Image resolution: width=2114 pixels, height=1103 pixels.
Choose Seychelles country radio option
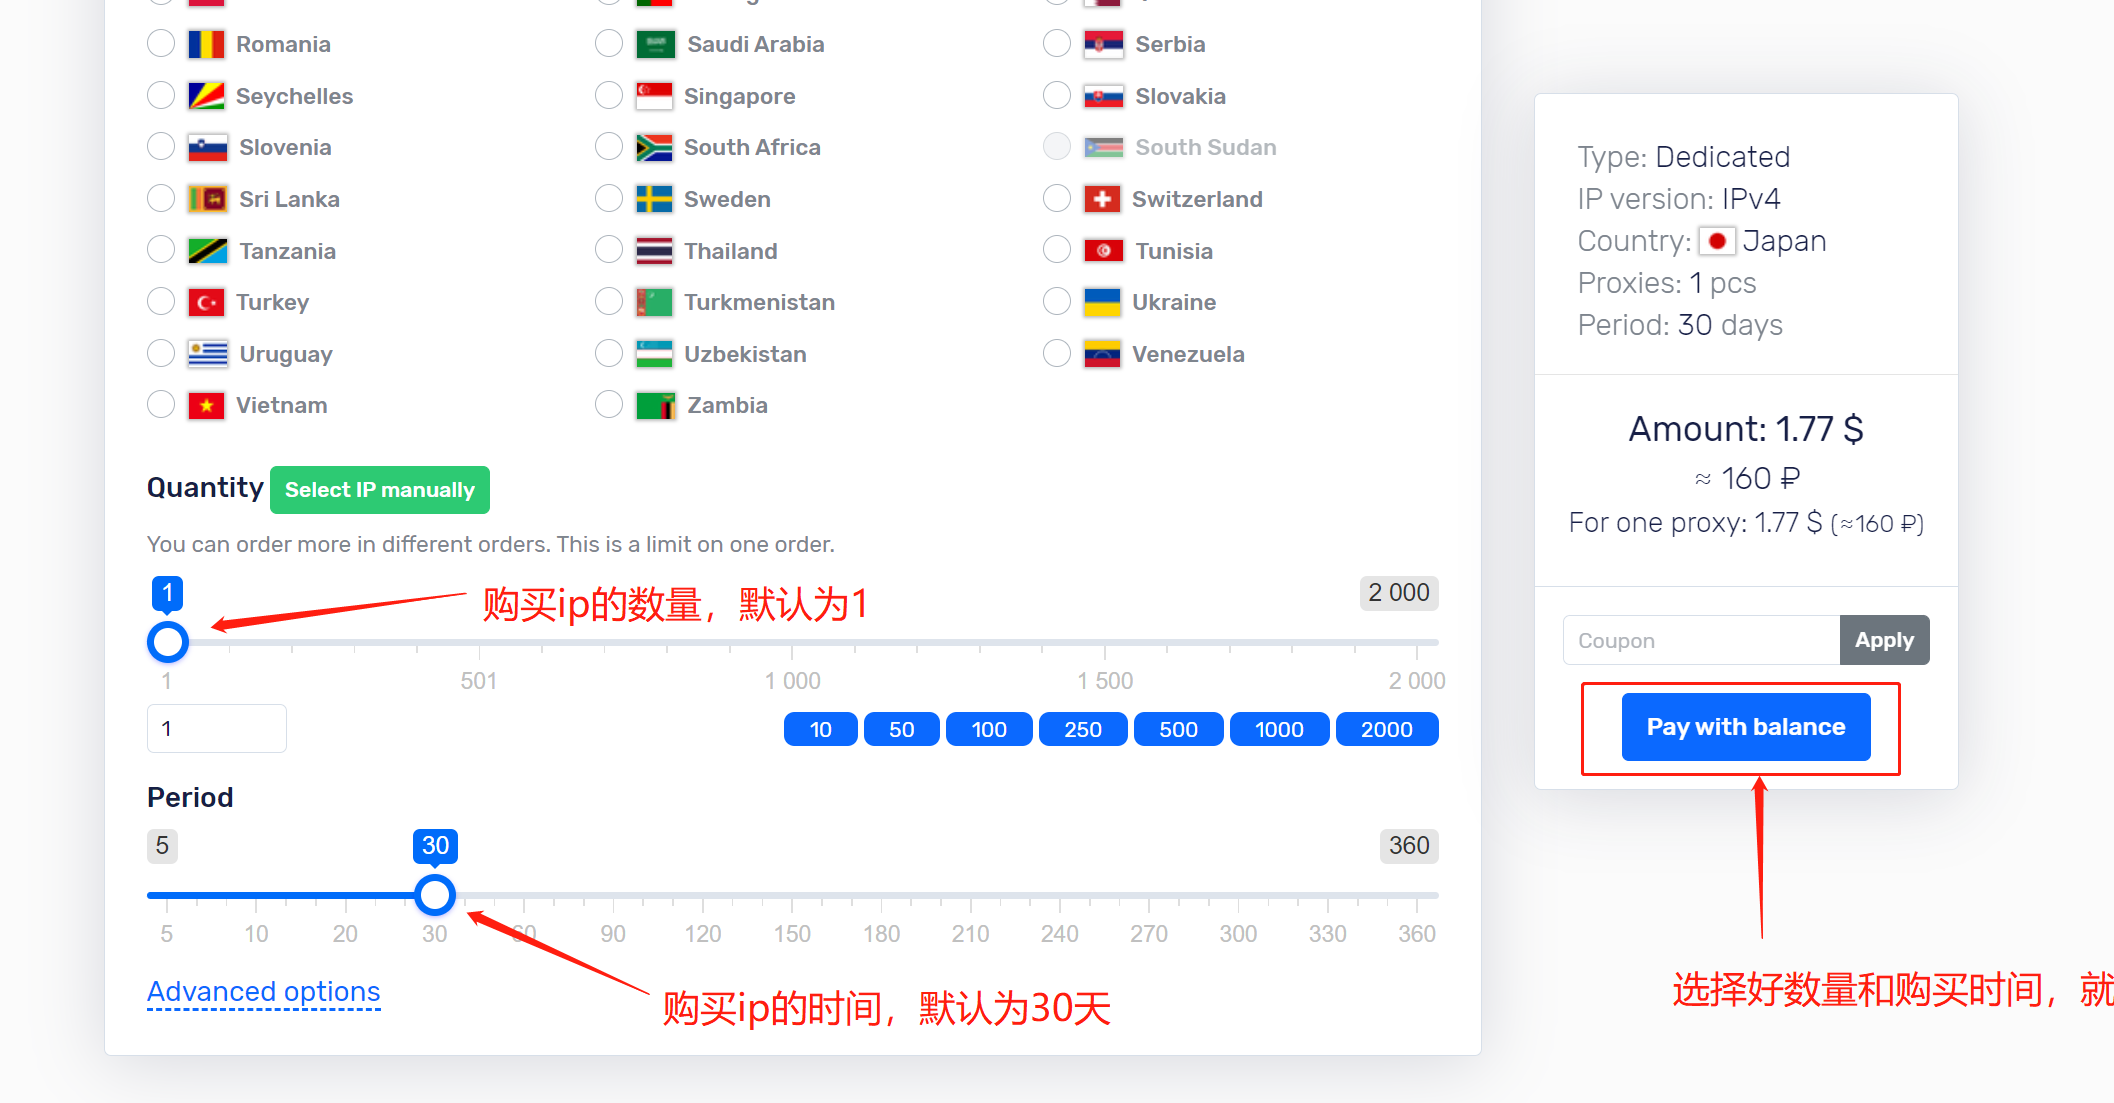coord(161,96)
